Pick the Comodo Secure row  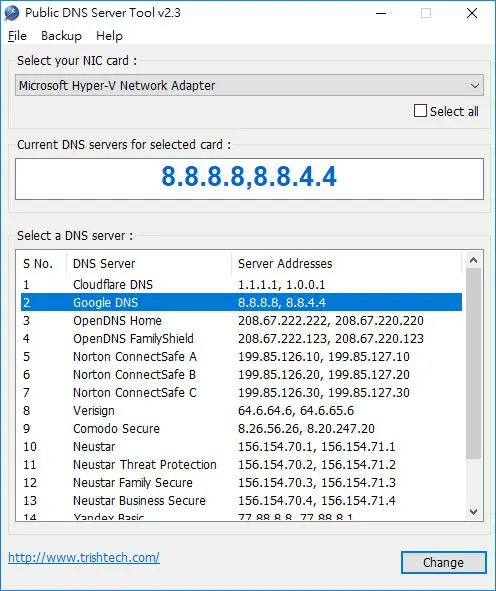tap(241, 429)
